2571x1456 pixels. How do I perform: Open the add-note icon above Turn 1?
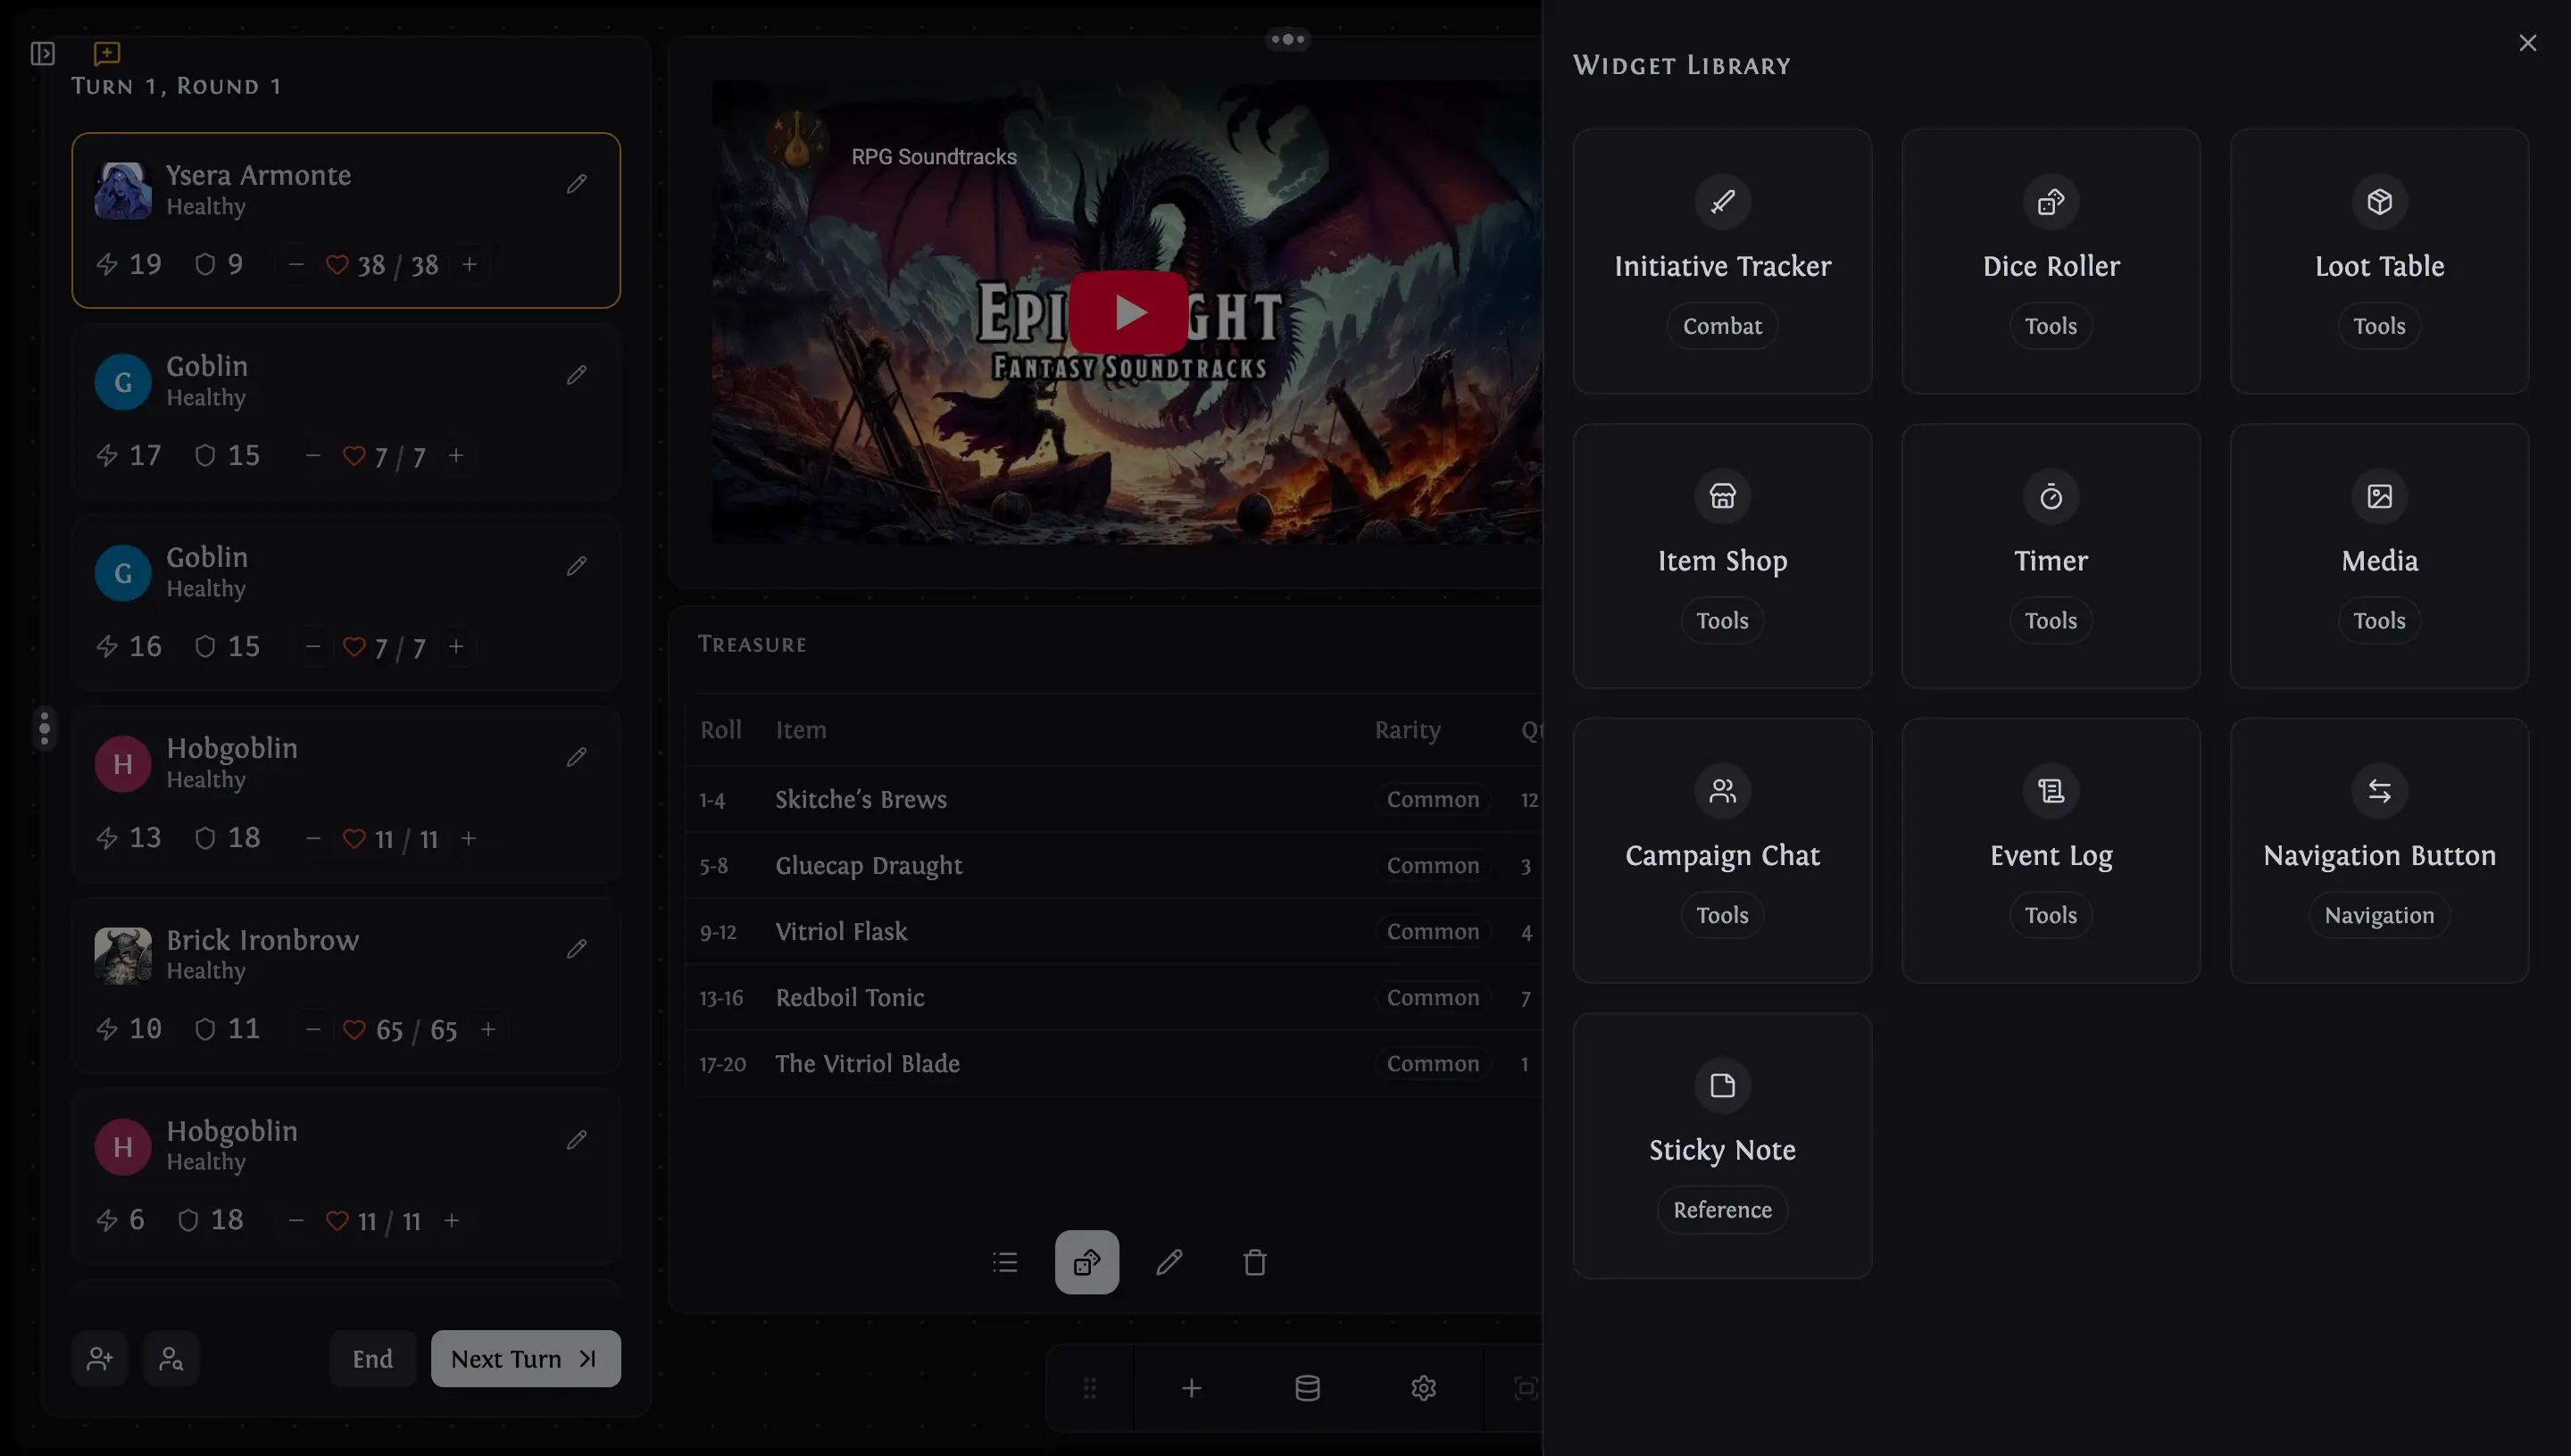coord(107,53)
